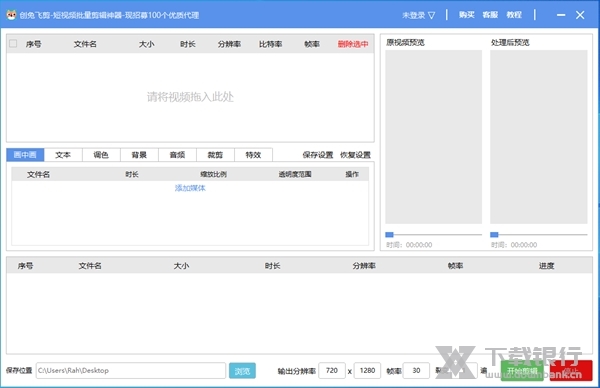Click the processed video preview seek slider
Viewport: 600px width, 388px height.
538,235
